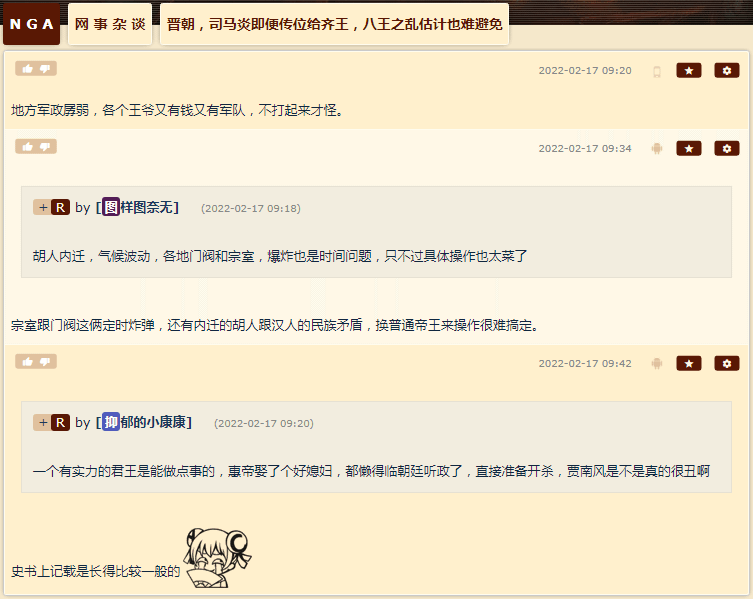Click thumbs-up on the 09:20 post
Screen dimensions: 753x599
tap(27, 69)
